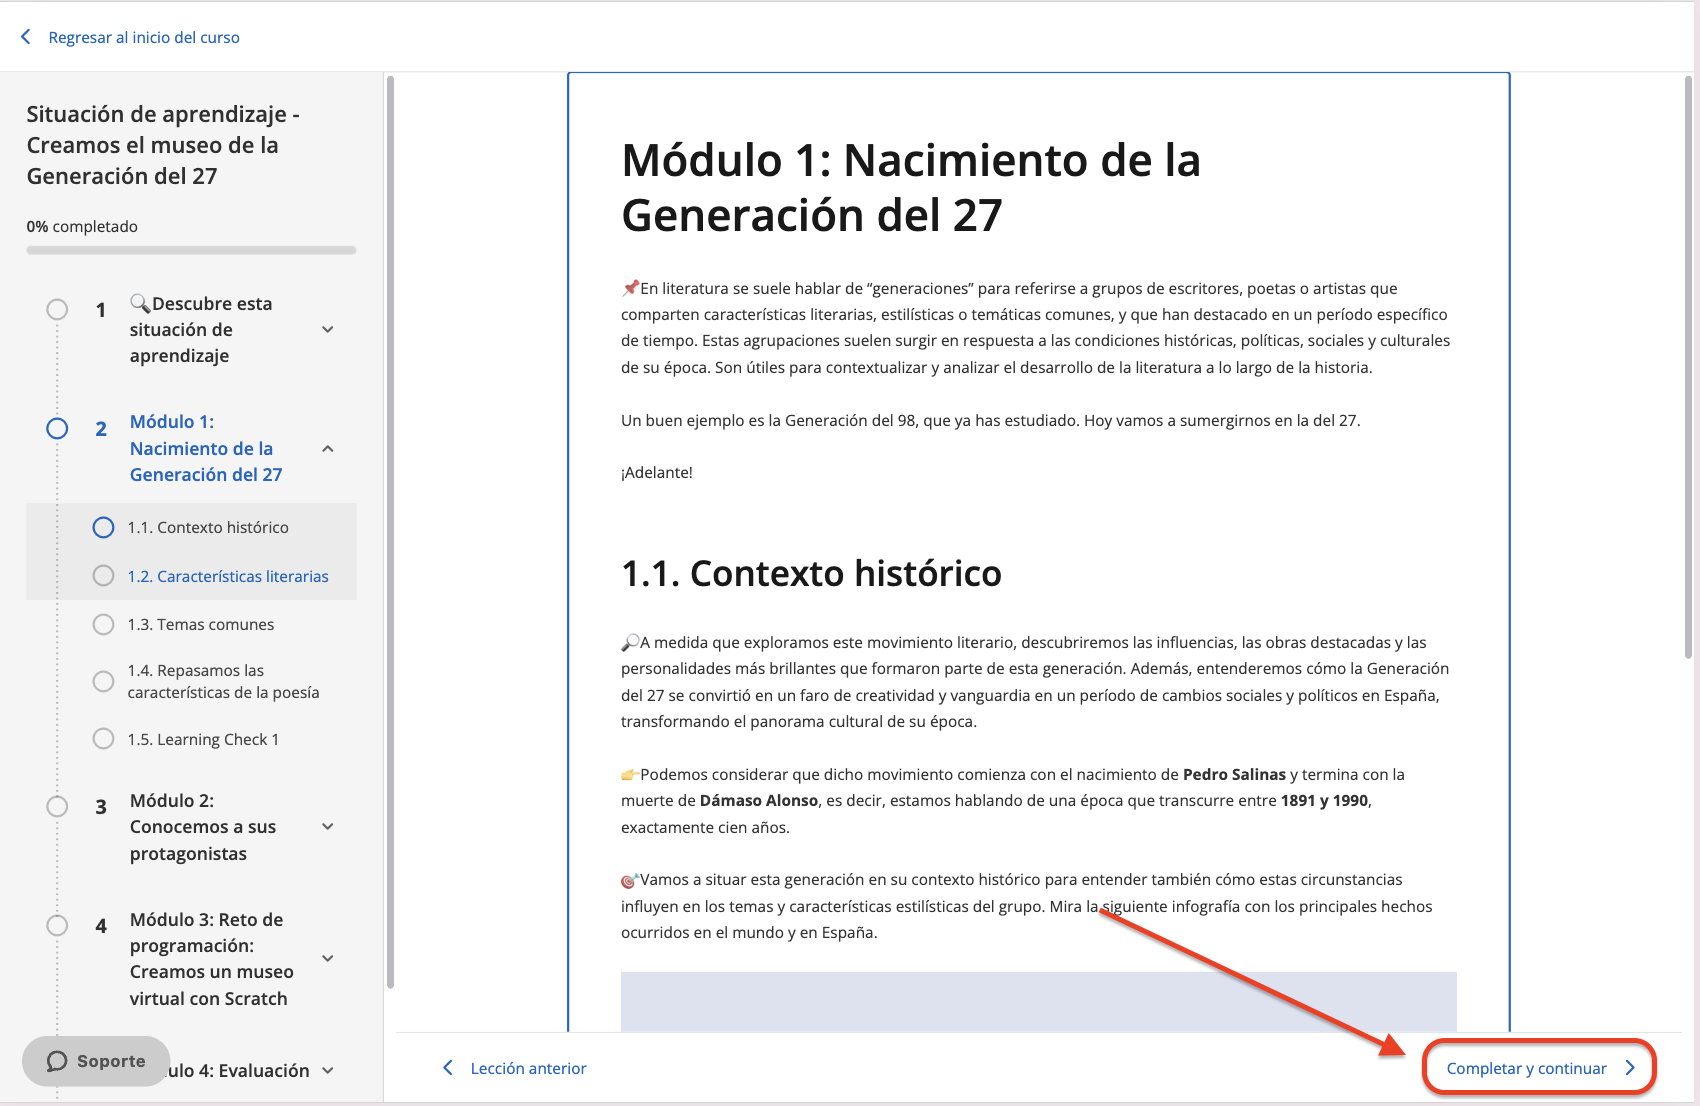This screenshot has height=1106, width=1700.
Task: Collapse Módulo 1 section chevron
Action: pos(328,449)
